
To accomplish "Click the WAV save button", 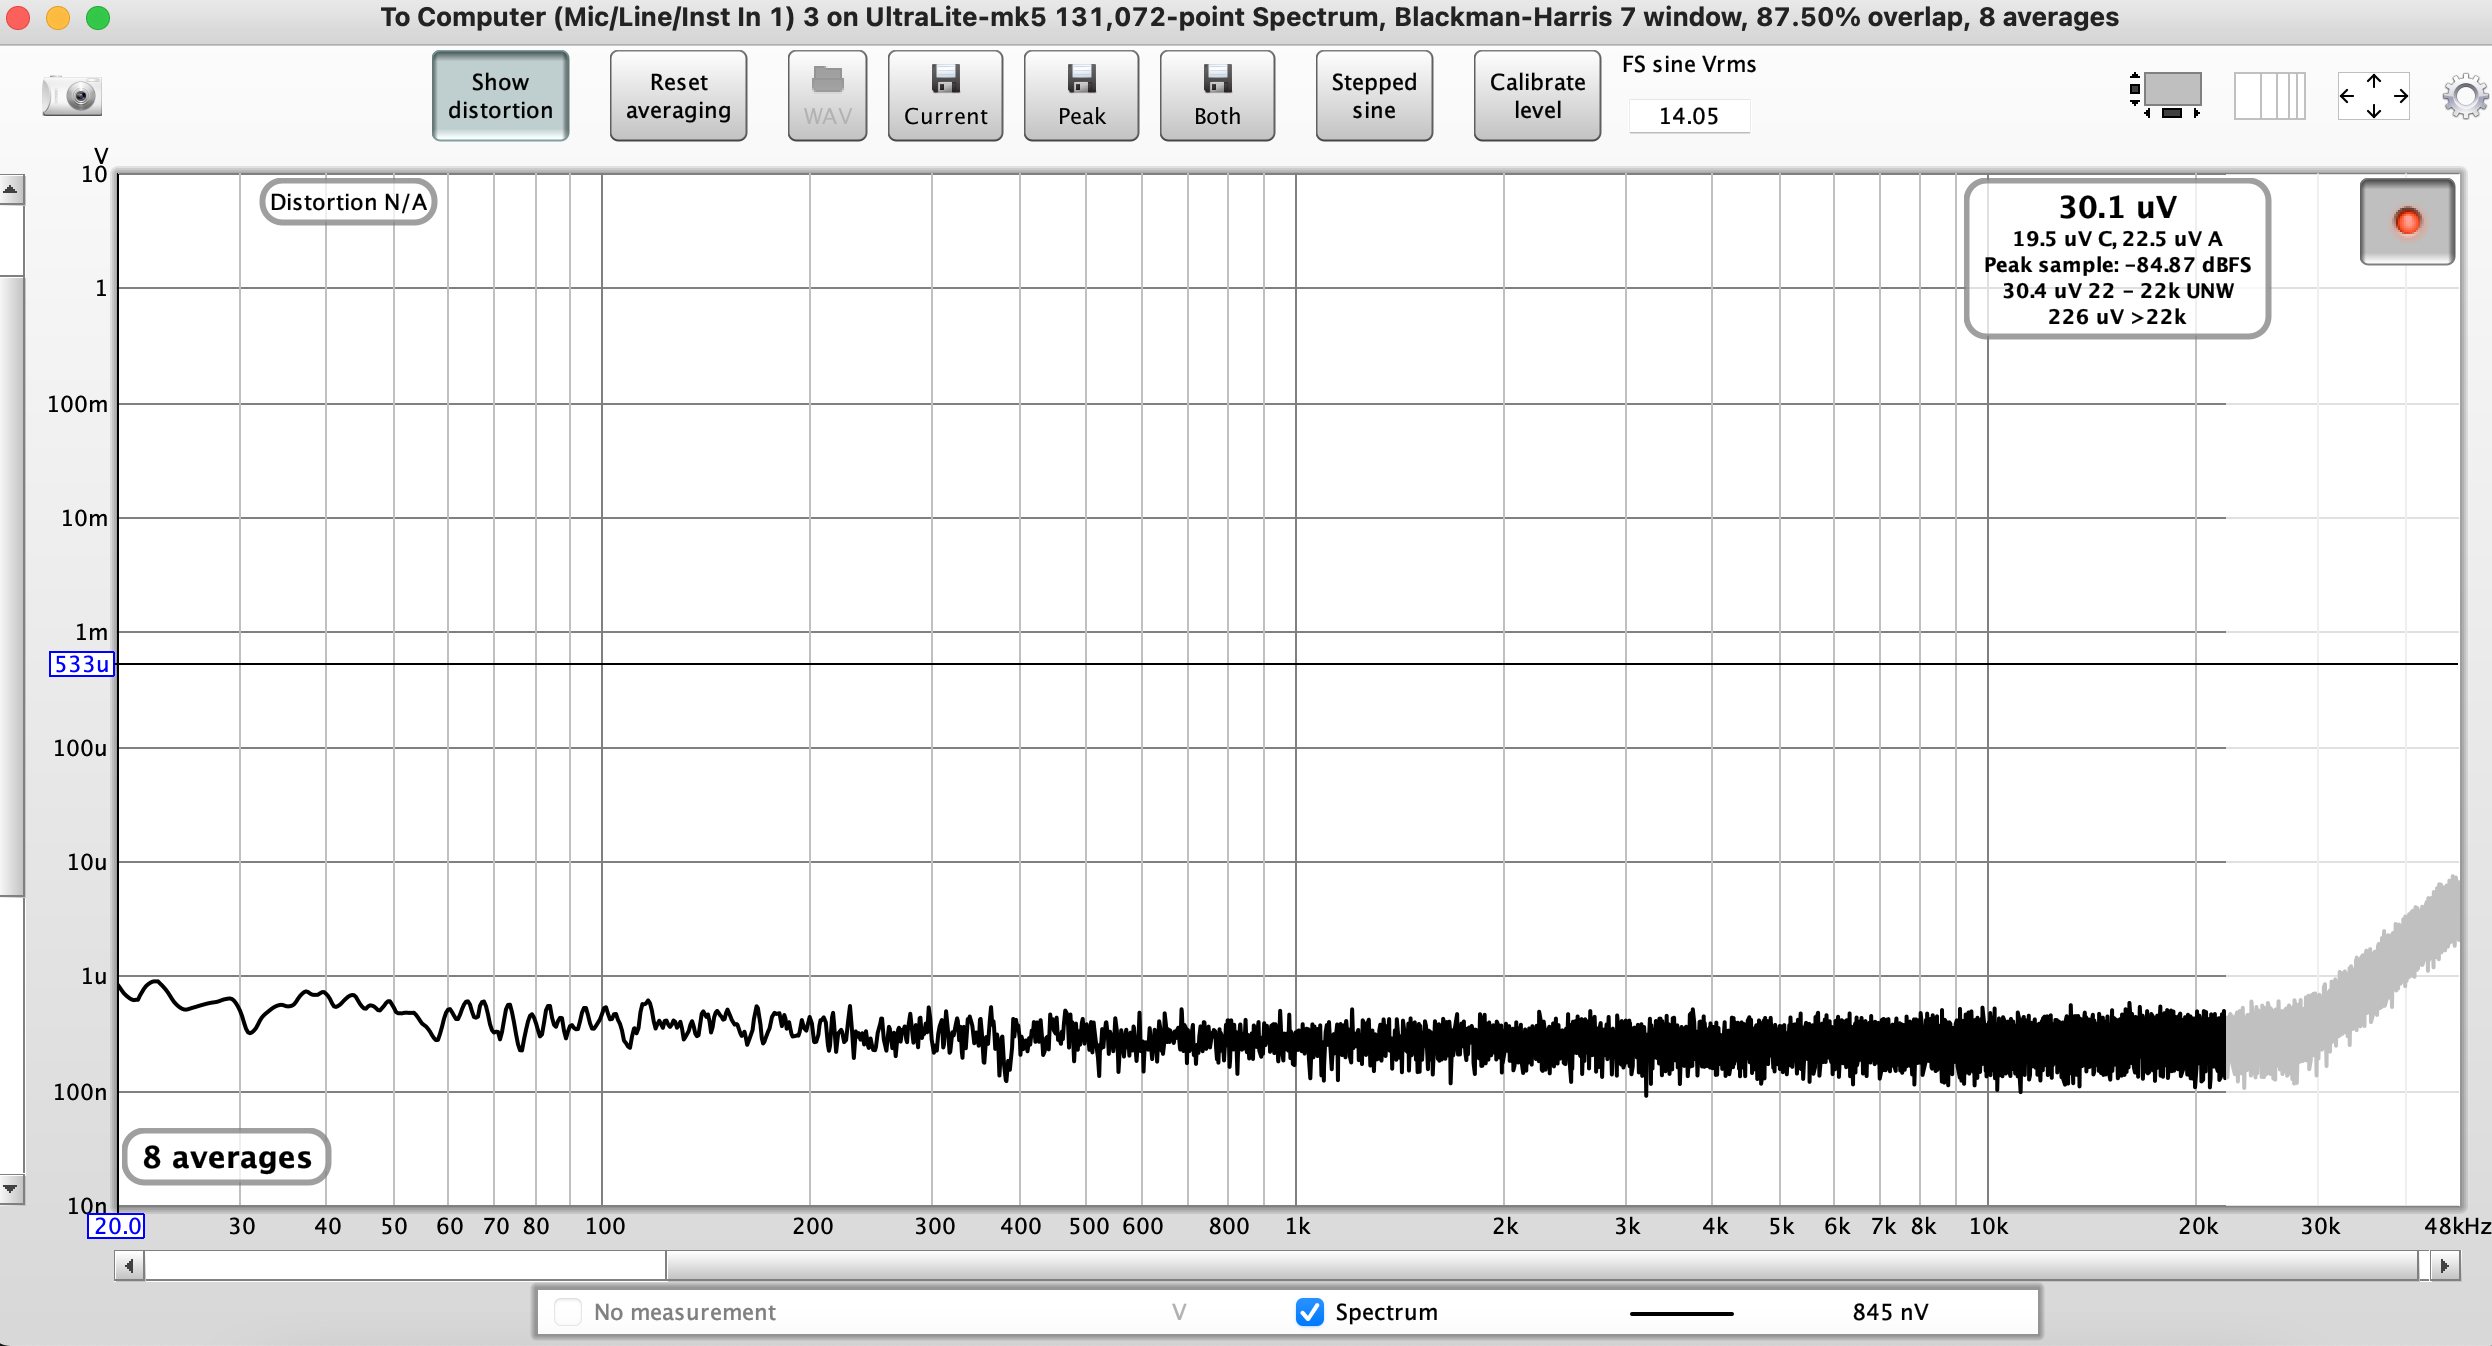I will [827, 96].
